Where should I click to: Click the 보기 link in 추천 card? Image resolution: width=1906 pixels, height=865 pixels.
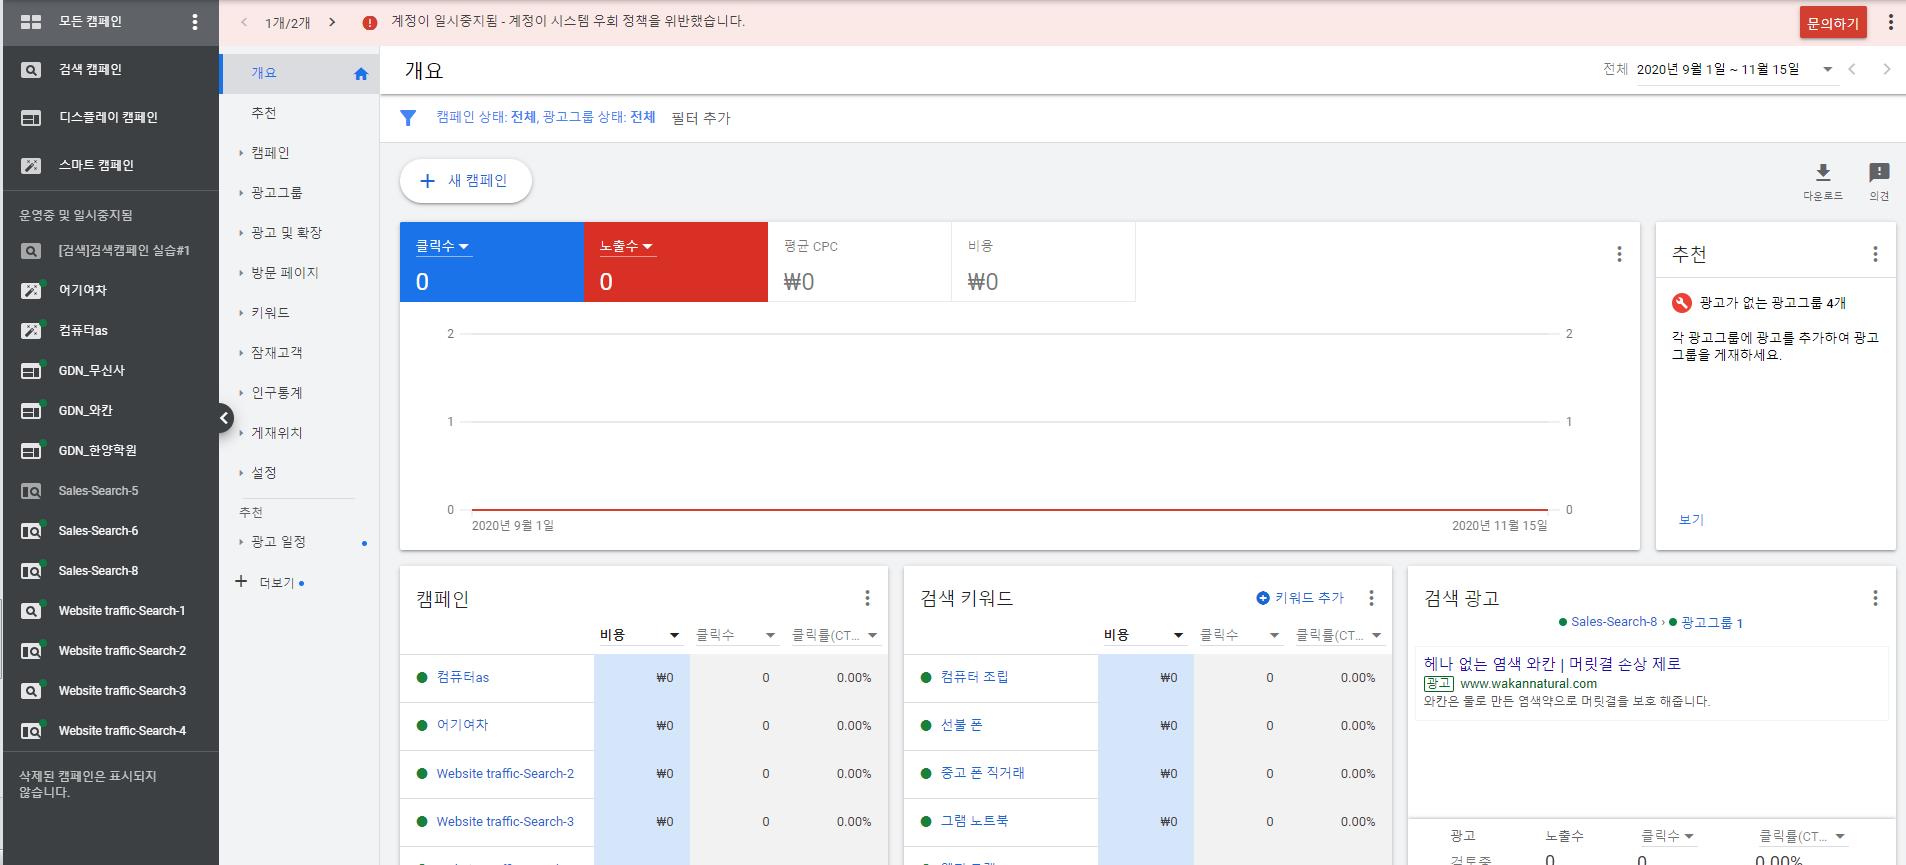[x=1691, y=520]
